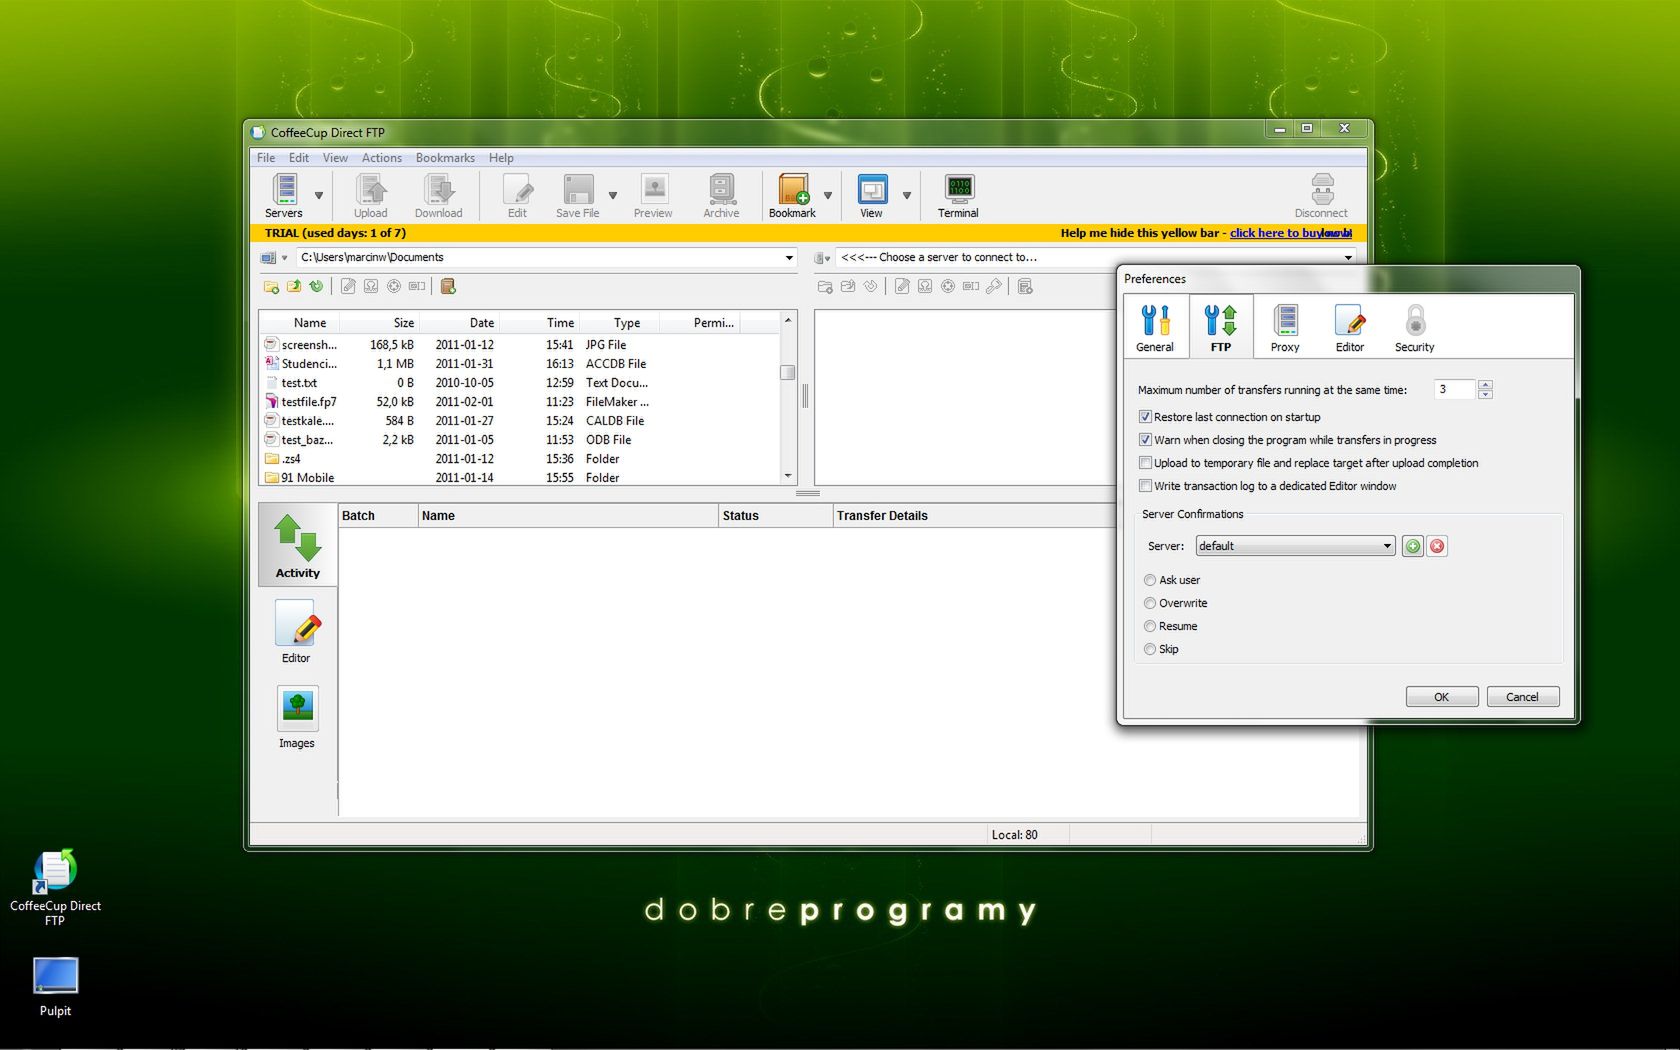Open the Terminal toolbar icon
The height and width of the screenshot is (1050, 1680).
(958, 195)
